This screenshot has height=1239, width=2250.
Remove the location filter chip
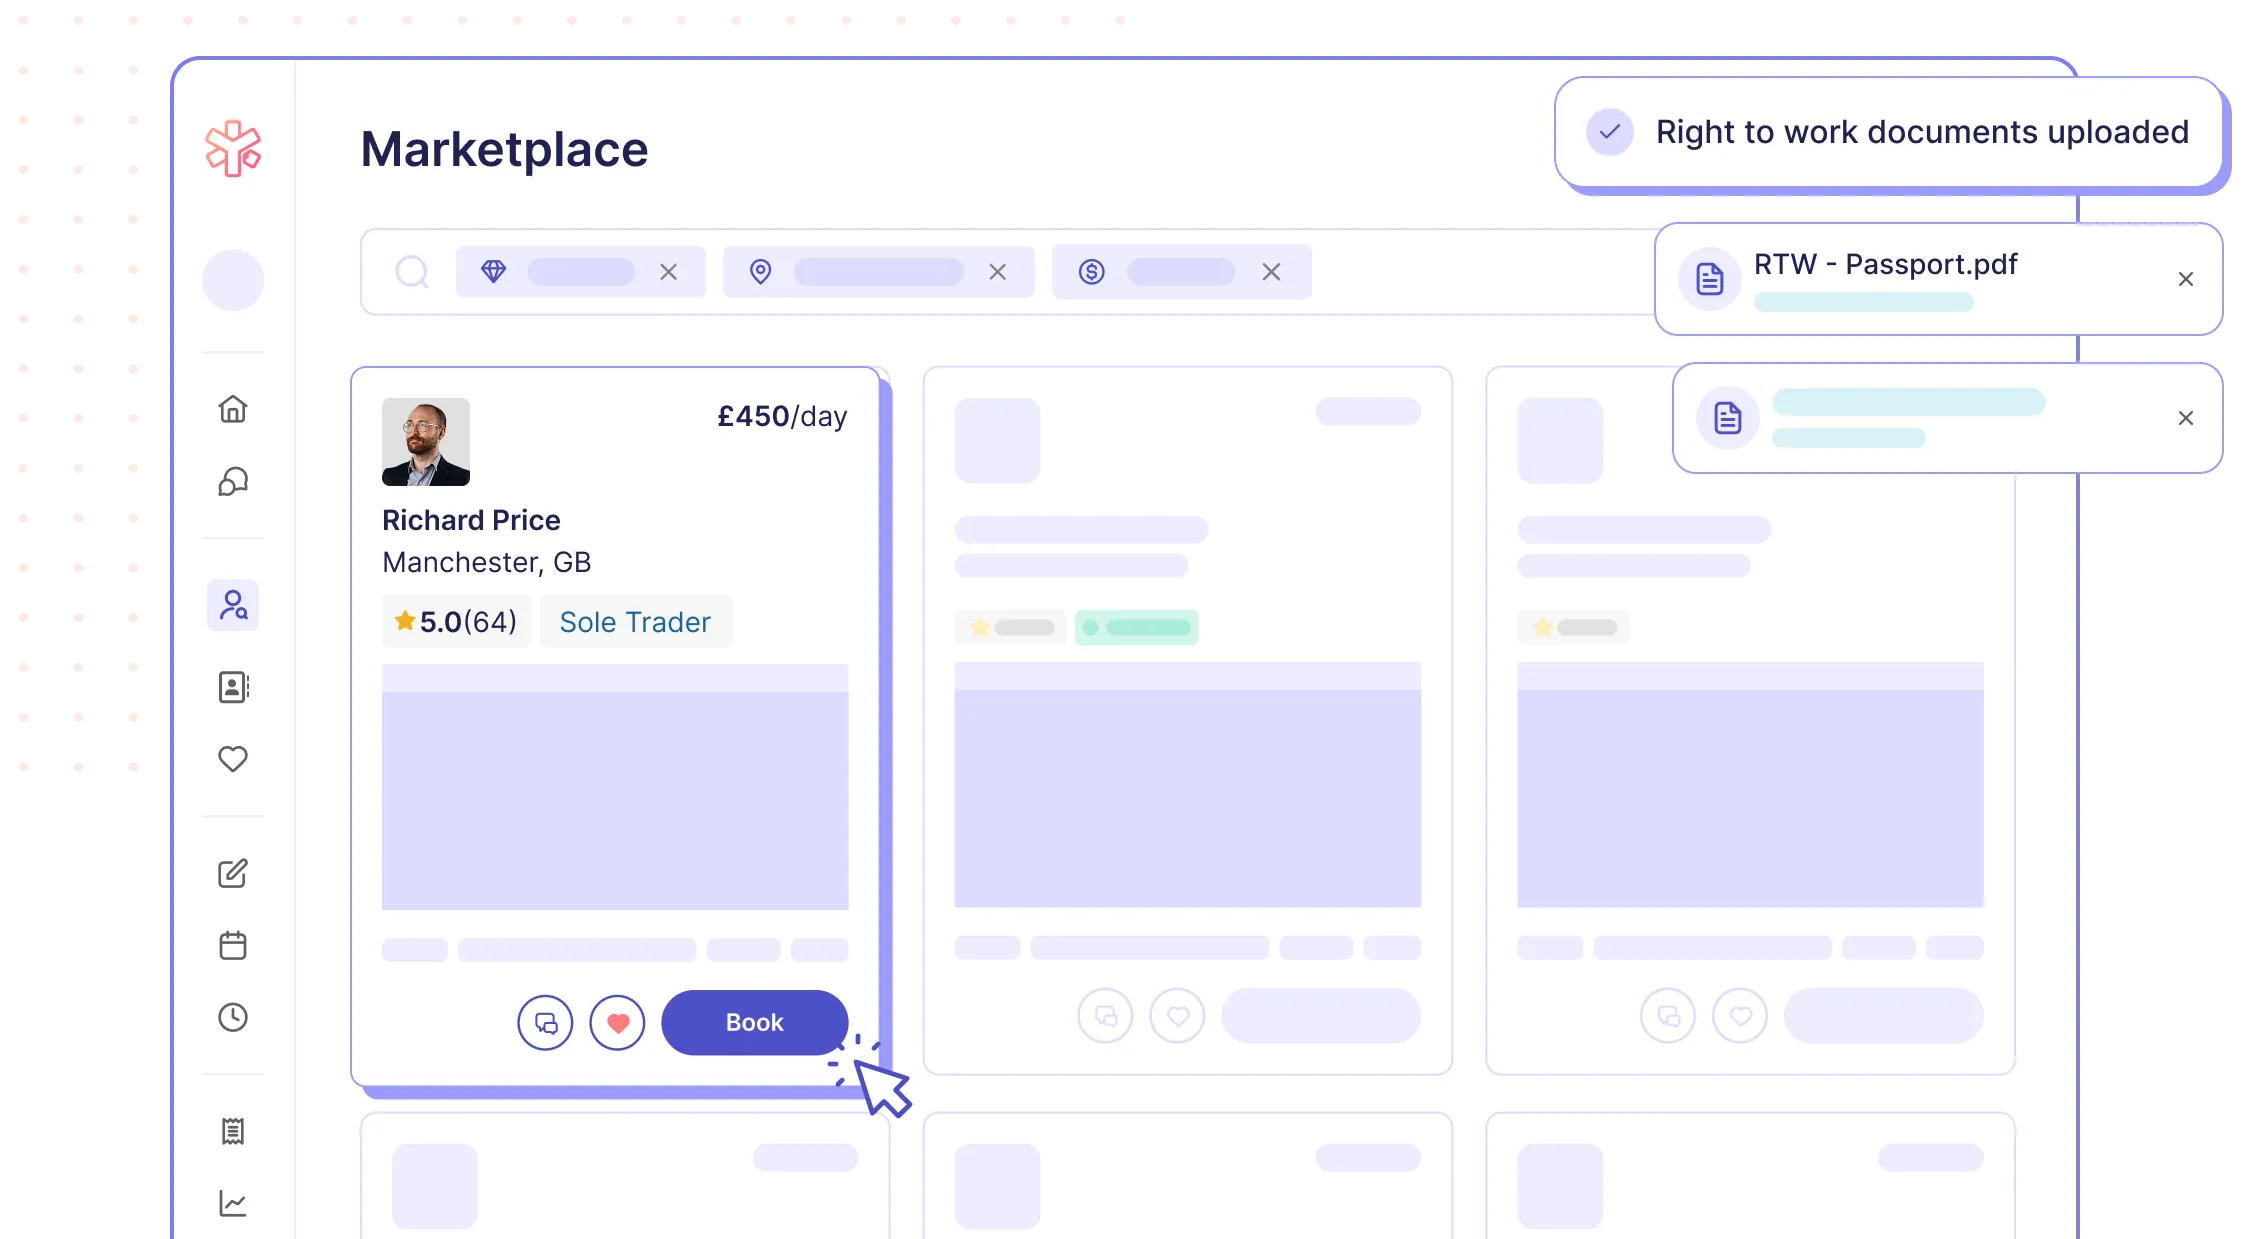coord(997,272)
